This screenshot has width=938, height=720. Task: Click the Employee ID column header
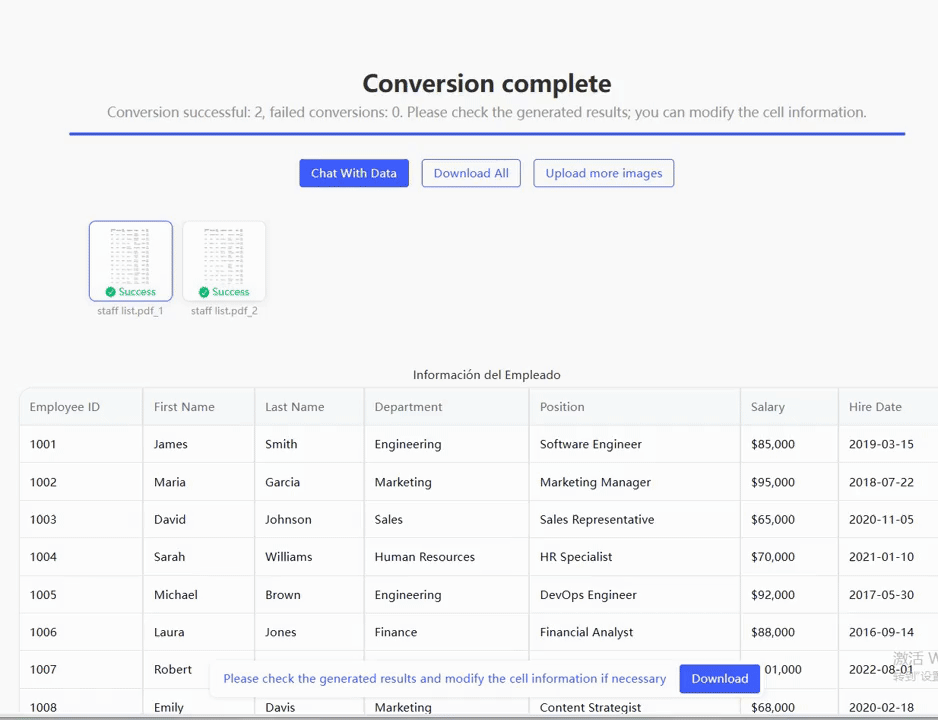65,407
